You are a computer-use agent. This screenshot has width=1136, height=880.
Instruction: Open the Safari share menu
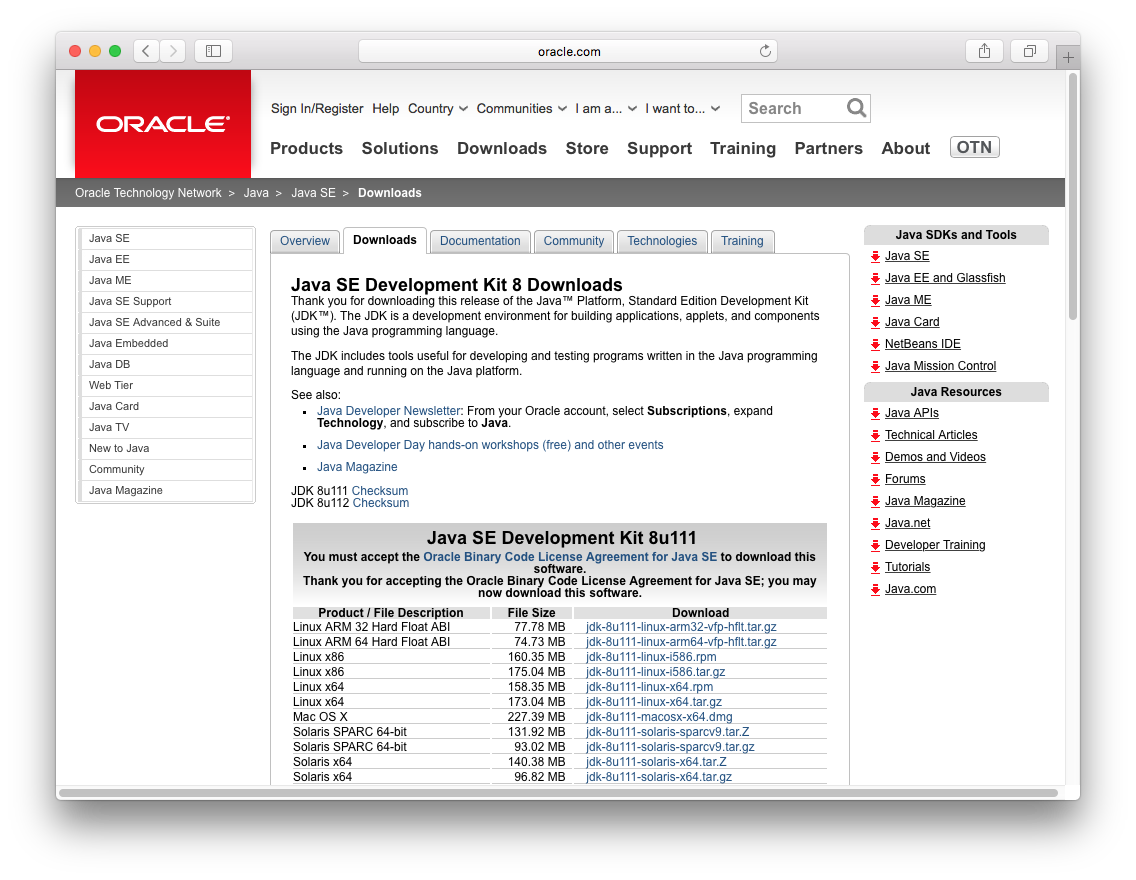[984, 51]
